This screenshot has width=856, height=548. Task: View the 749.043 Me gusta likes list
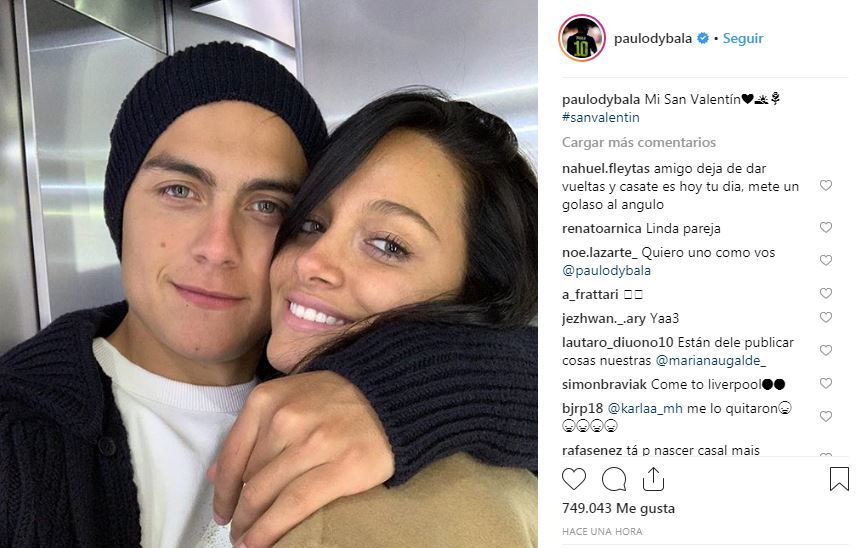coord(618,508)
